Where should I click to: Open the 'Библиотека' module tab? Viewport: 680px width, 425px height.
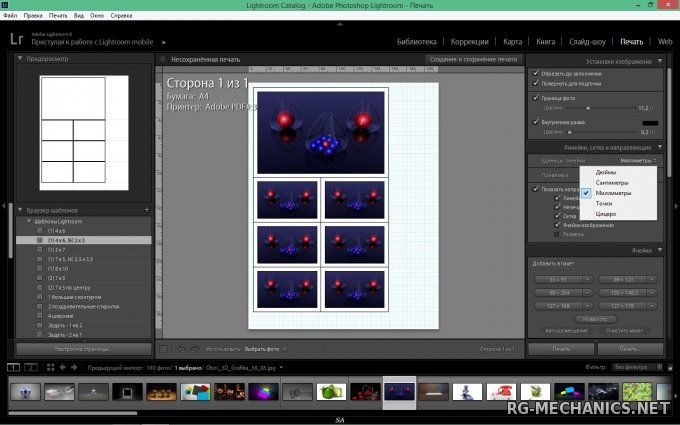[416, 42]
